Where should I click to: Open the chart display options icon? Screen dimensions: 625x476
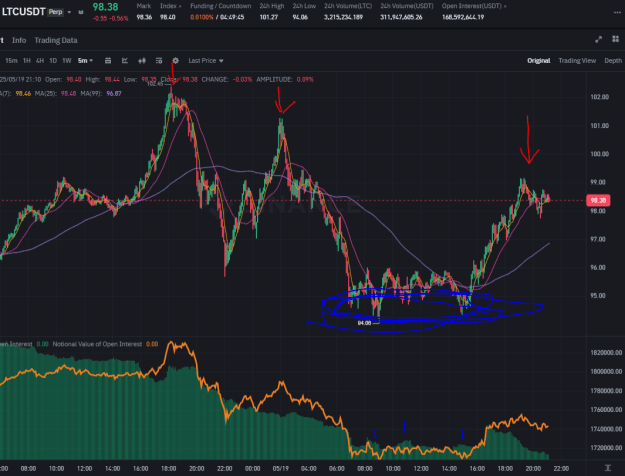[x=159, y=61]
